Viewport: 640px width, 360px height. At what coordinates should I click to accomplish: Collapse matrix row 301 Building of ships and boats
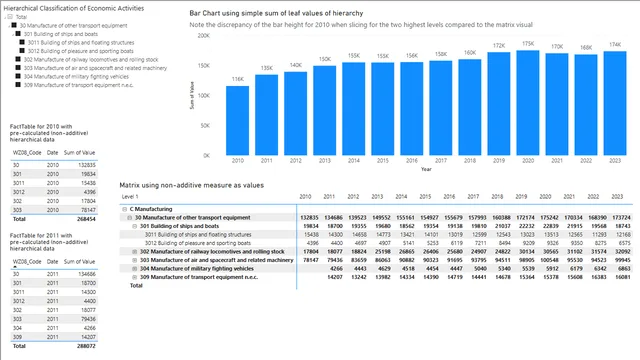pos(134,226)
